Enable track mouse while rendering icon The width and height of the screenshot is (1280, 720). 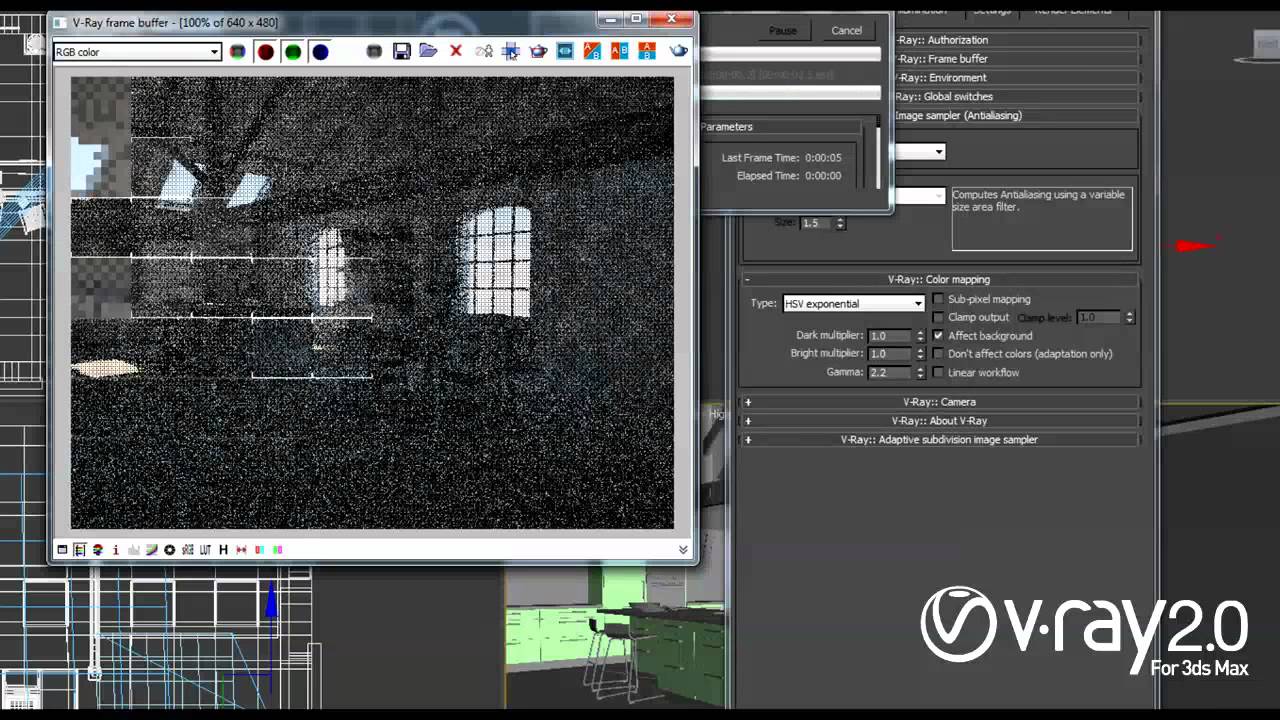tap(511, 51)
